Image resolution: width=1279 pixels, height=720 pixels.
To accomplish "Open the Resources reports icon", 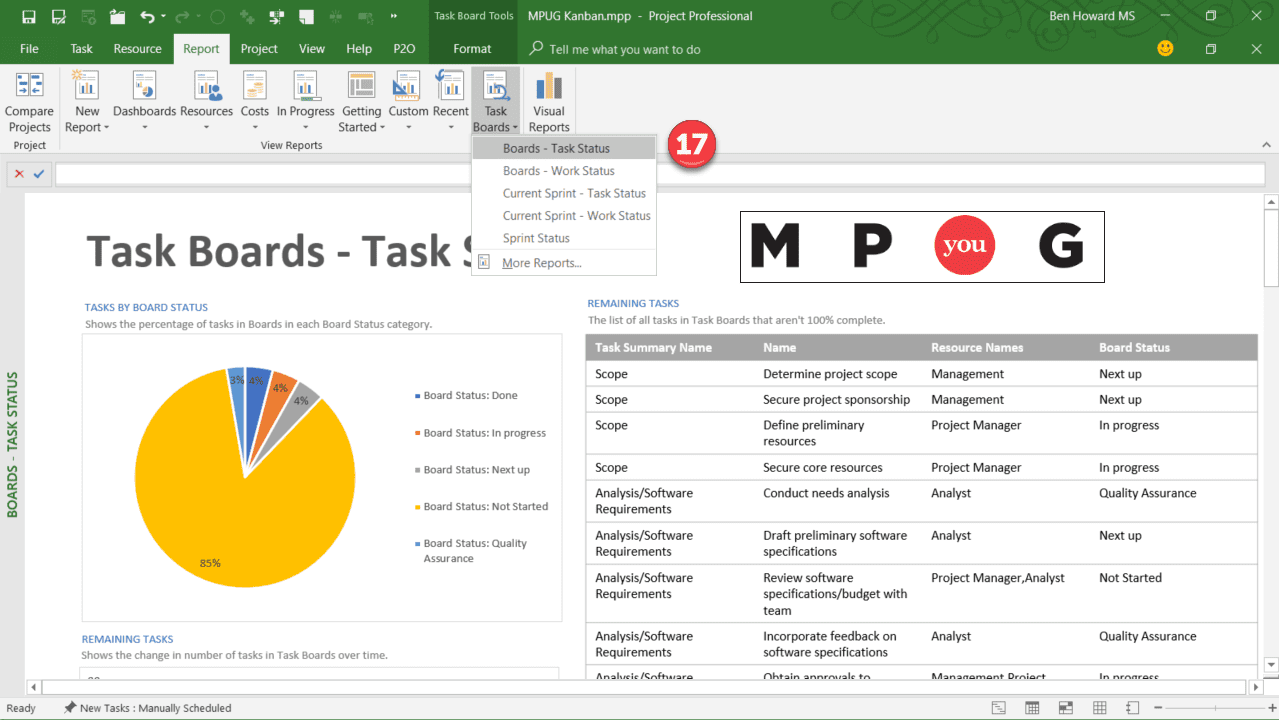I will 207,88.
